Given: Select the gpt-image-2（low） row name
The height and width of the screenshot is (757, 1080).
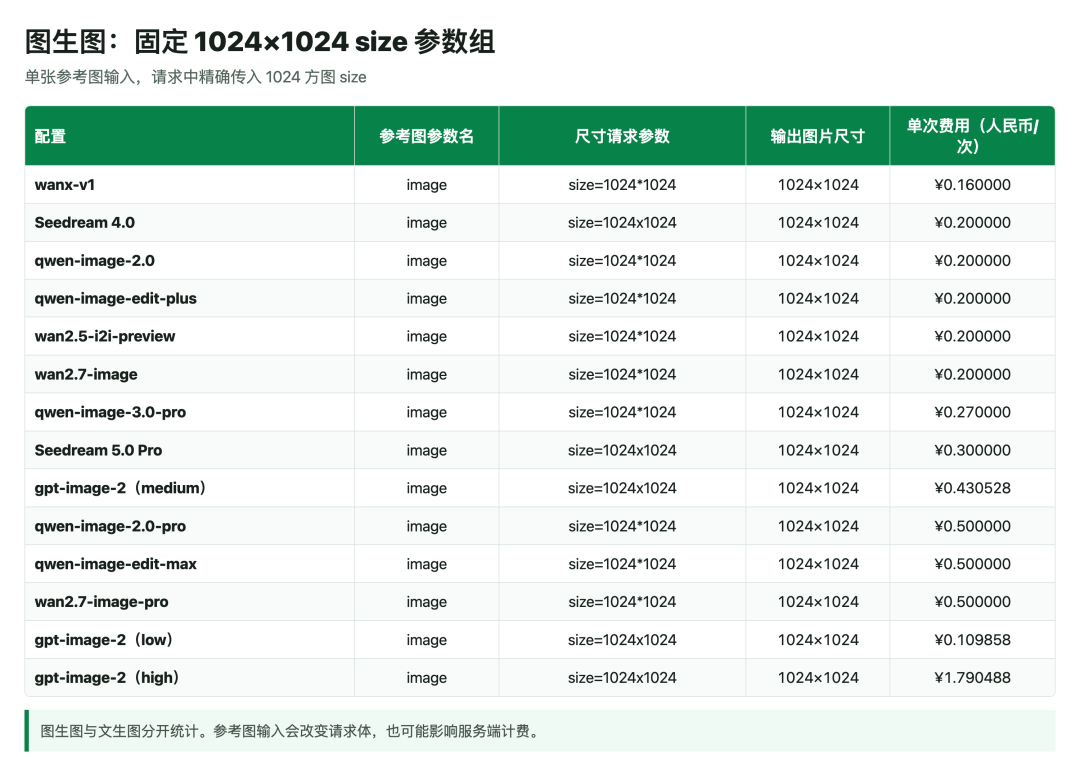Looking at the screenshot, I should tap(105, 639).
